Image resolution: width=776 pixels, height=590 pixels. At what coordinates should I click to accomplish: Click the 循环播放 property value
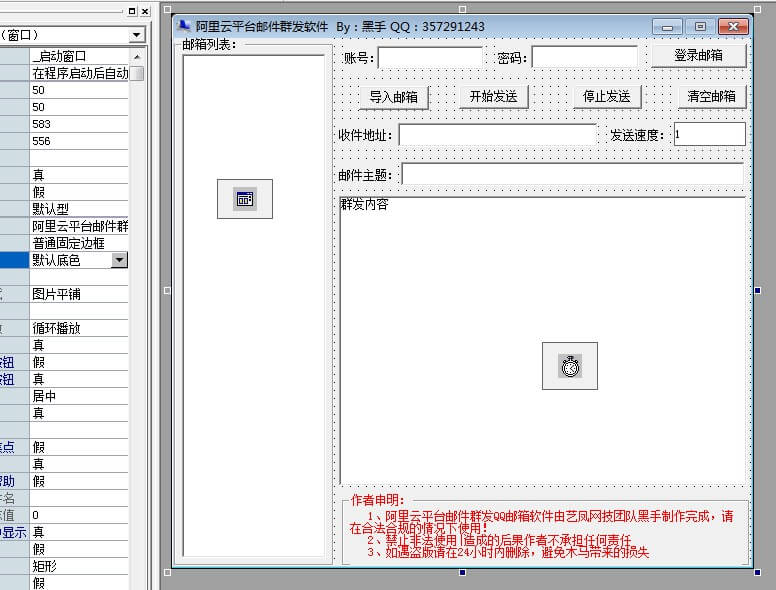79,328
